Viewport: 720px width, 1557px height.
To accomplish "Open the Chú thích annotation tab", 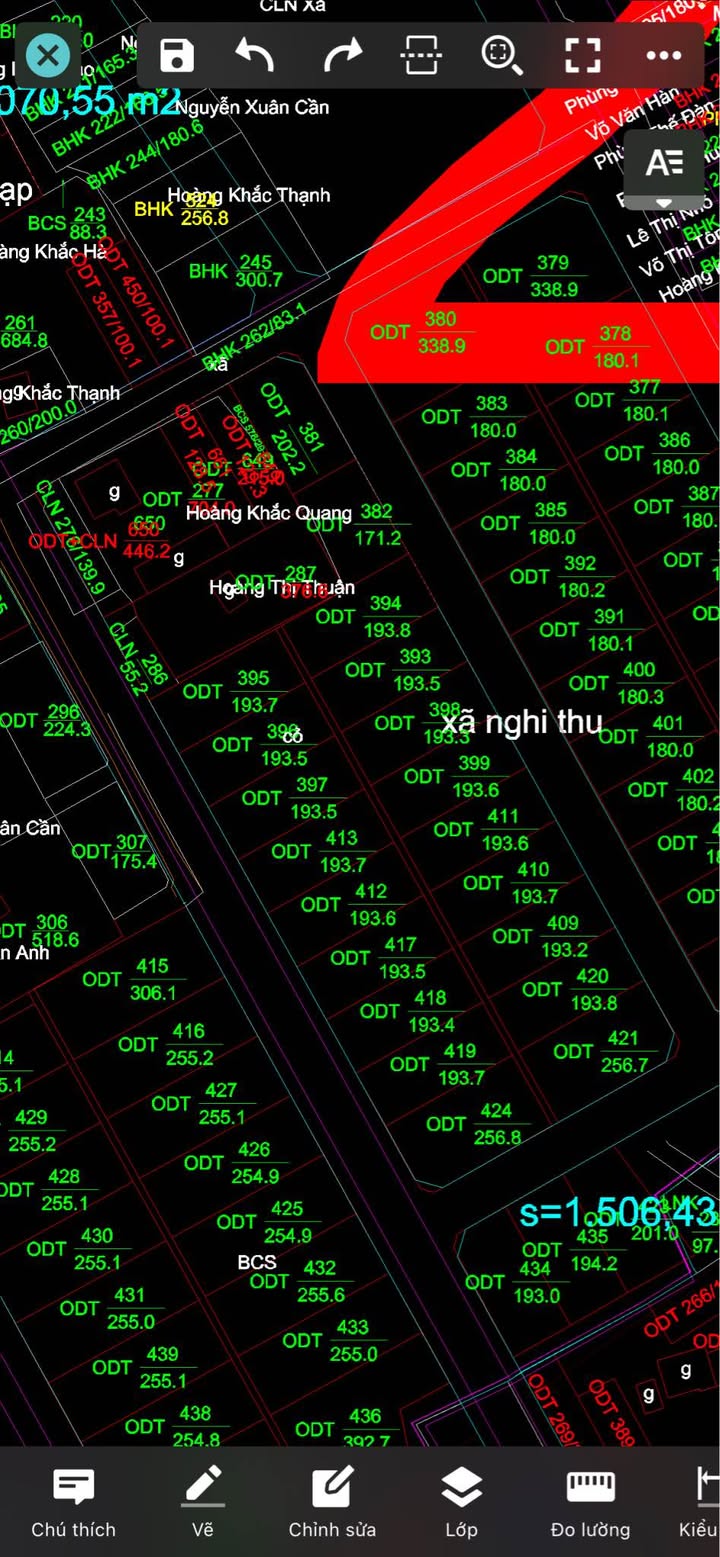I will pos(74,1501).
